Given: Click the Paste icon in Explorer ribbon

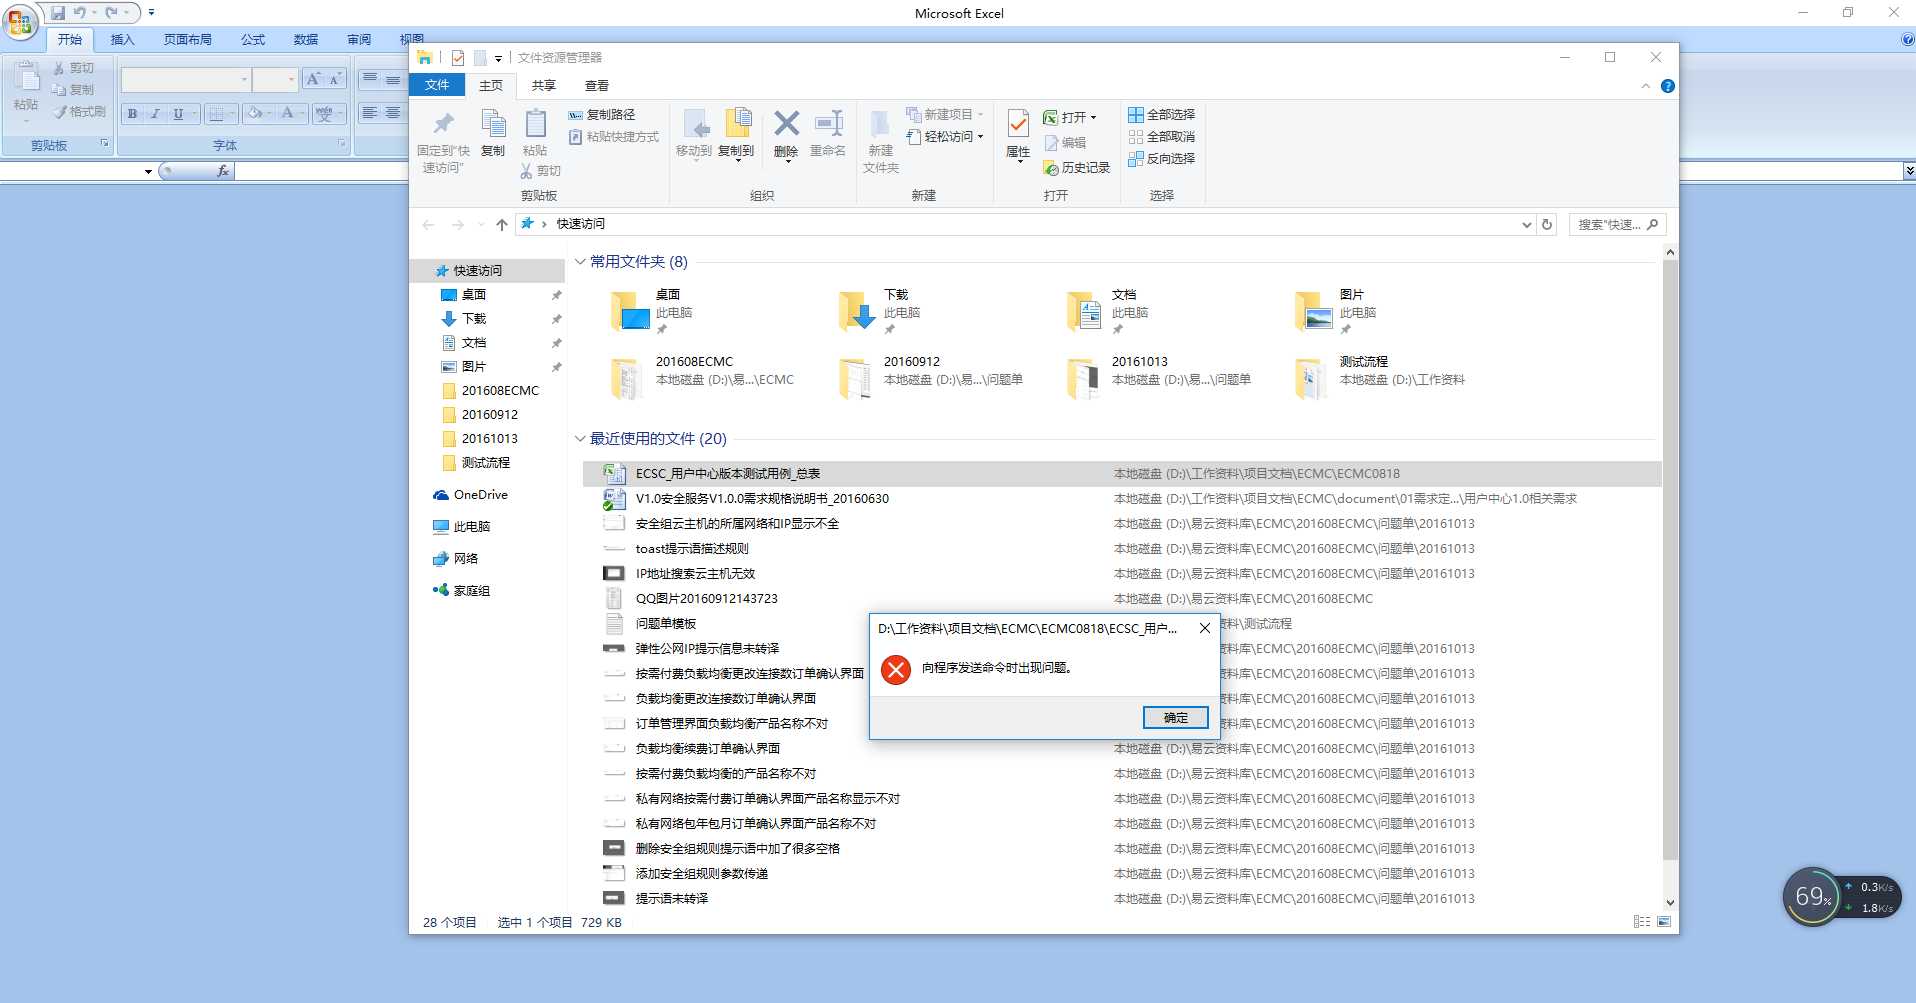Looking at the screenshot, I should tap(535, 124).
